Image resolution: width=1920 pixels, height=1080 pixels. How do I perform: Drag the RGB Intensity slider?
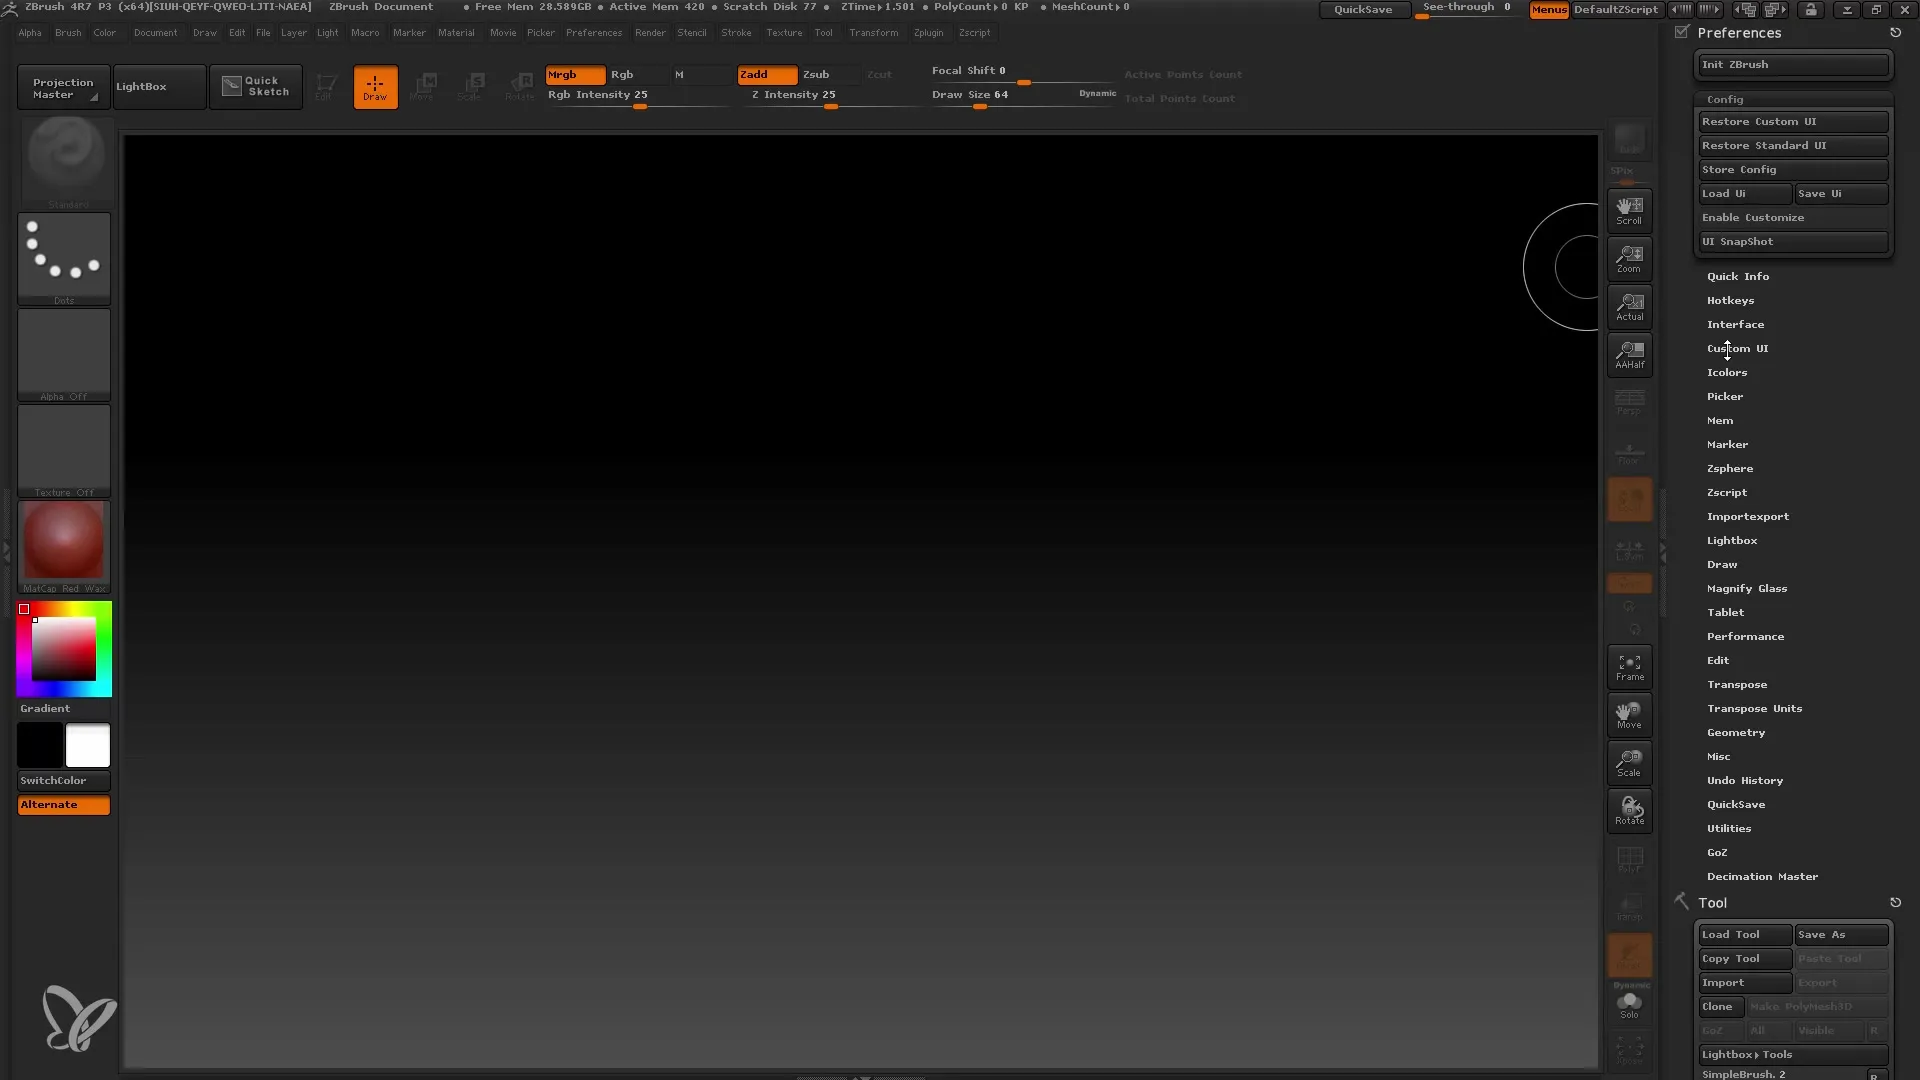pos(638,105)
